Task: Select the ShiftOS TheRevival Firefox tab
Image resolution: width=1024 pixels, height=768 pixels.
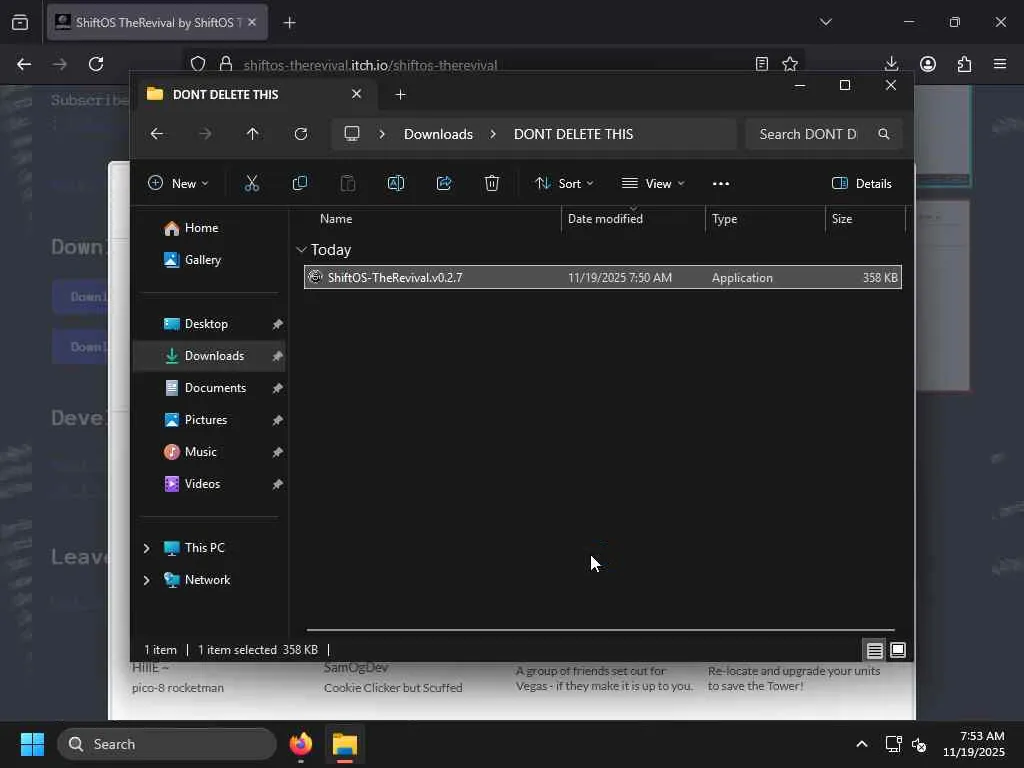Action: [x=157, y=23]
